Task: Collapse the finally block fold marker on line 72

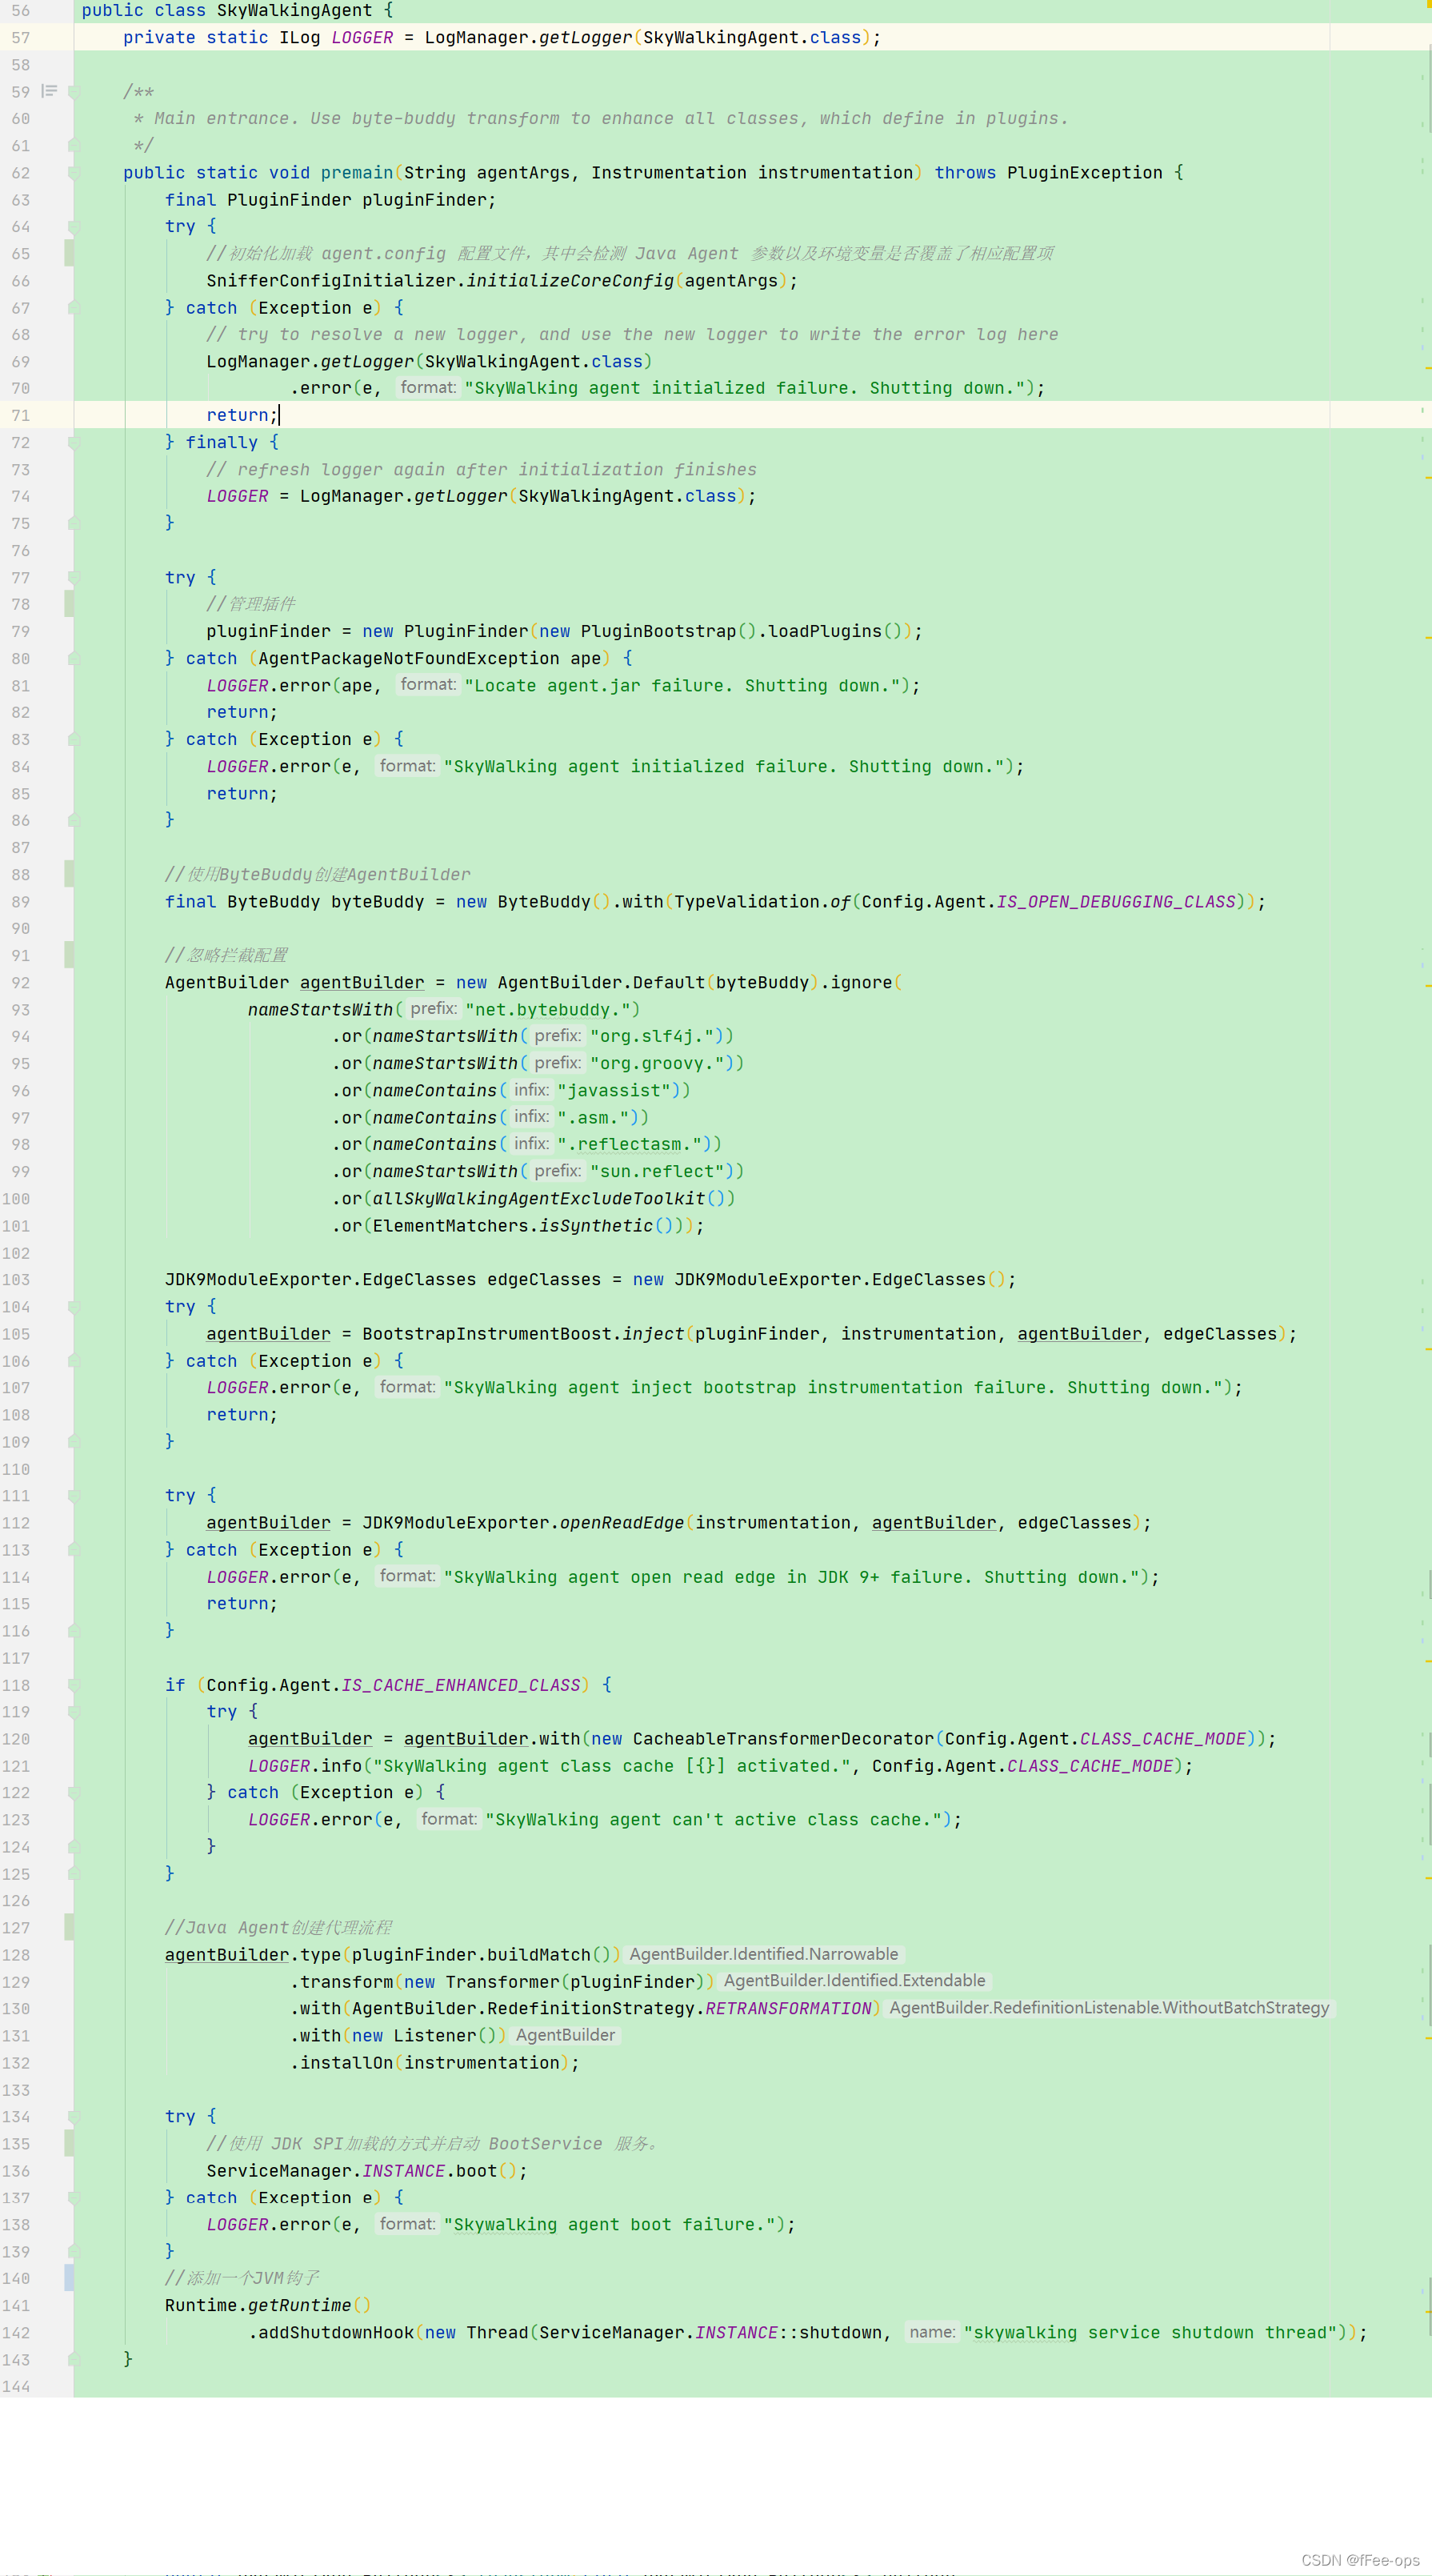Action: tap(74, 442)
